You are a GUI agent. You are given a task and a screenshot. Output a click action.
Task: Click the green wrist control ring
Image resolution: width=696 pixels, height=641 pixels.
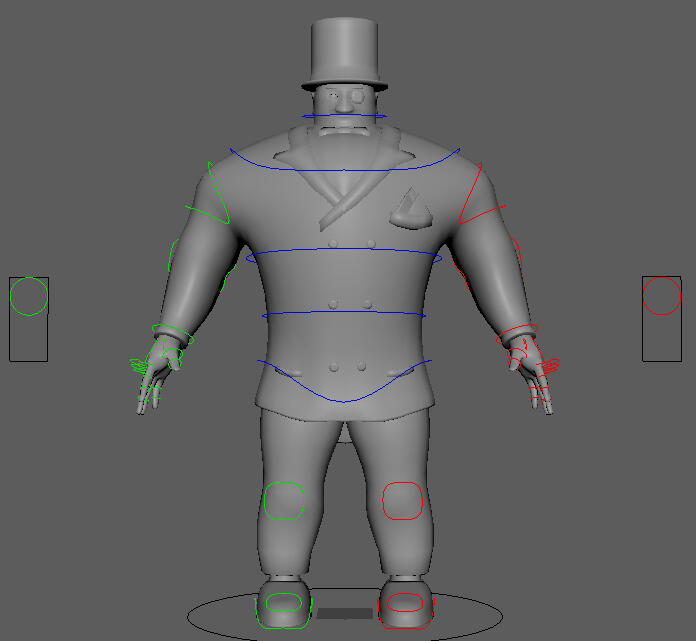169,331
